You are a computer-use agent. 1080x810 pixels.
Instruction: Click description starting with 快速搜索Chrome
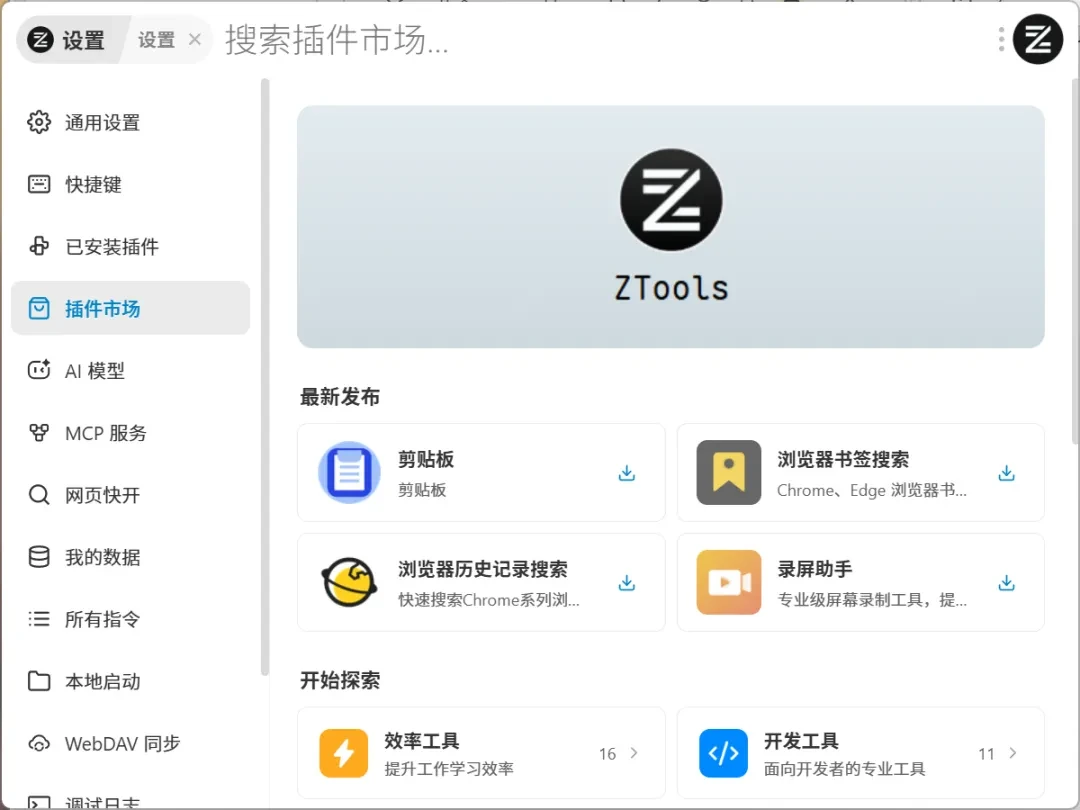click(x=489, y=599)
